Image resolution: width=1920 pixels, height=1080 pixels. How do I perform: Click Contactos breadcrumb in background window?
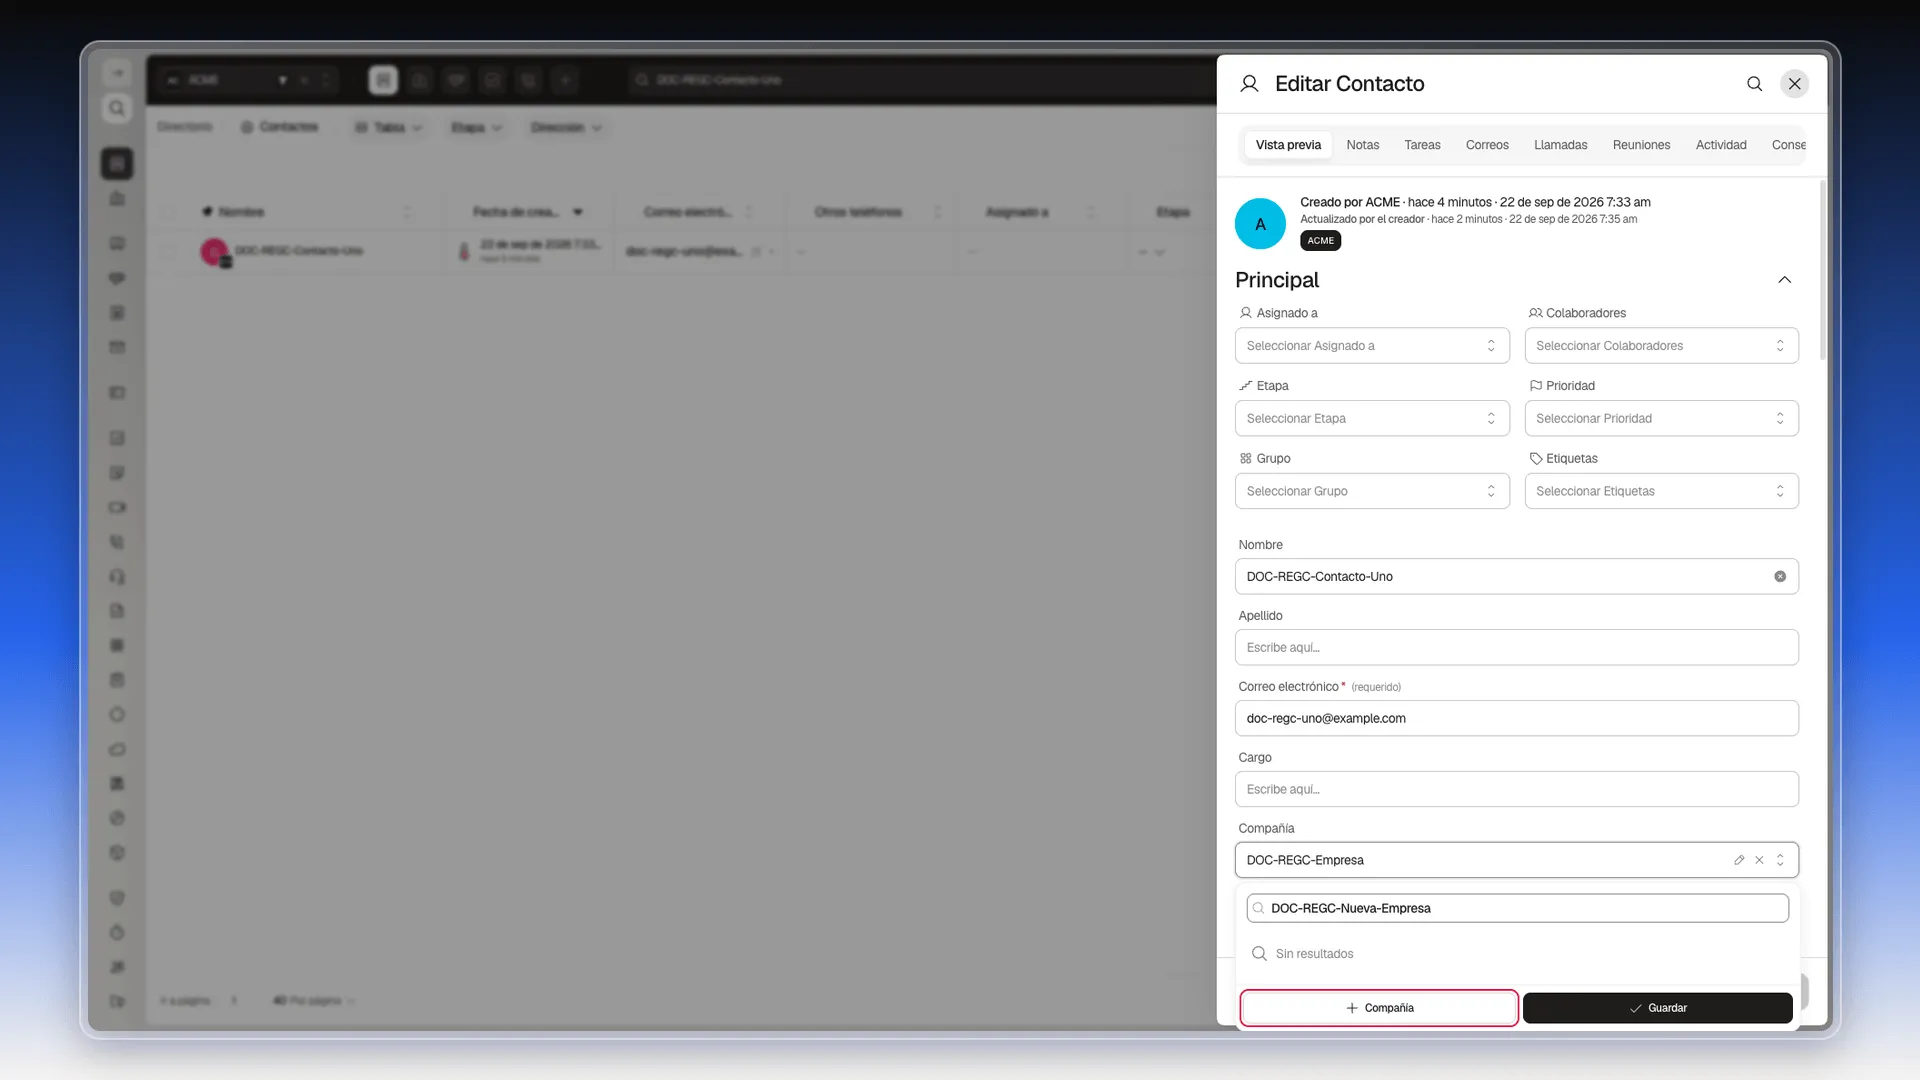(x=280, y=127)
